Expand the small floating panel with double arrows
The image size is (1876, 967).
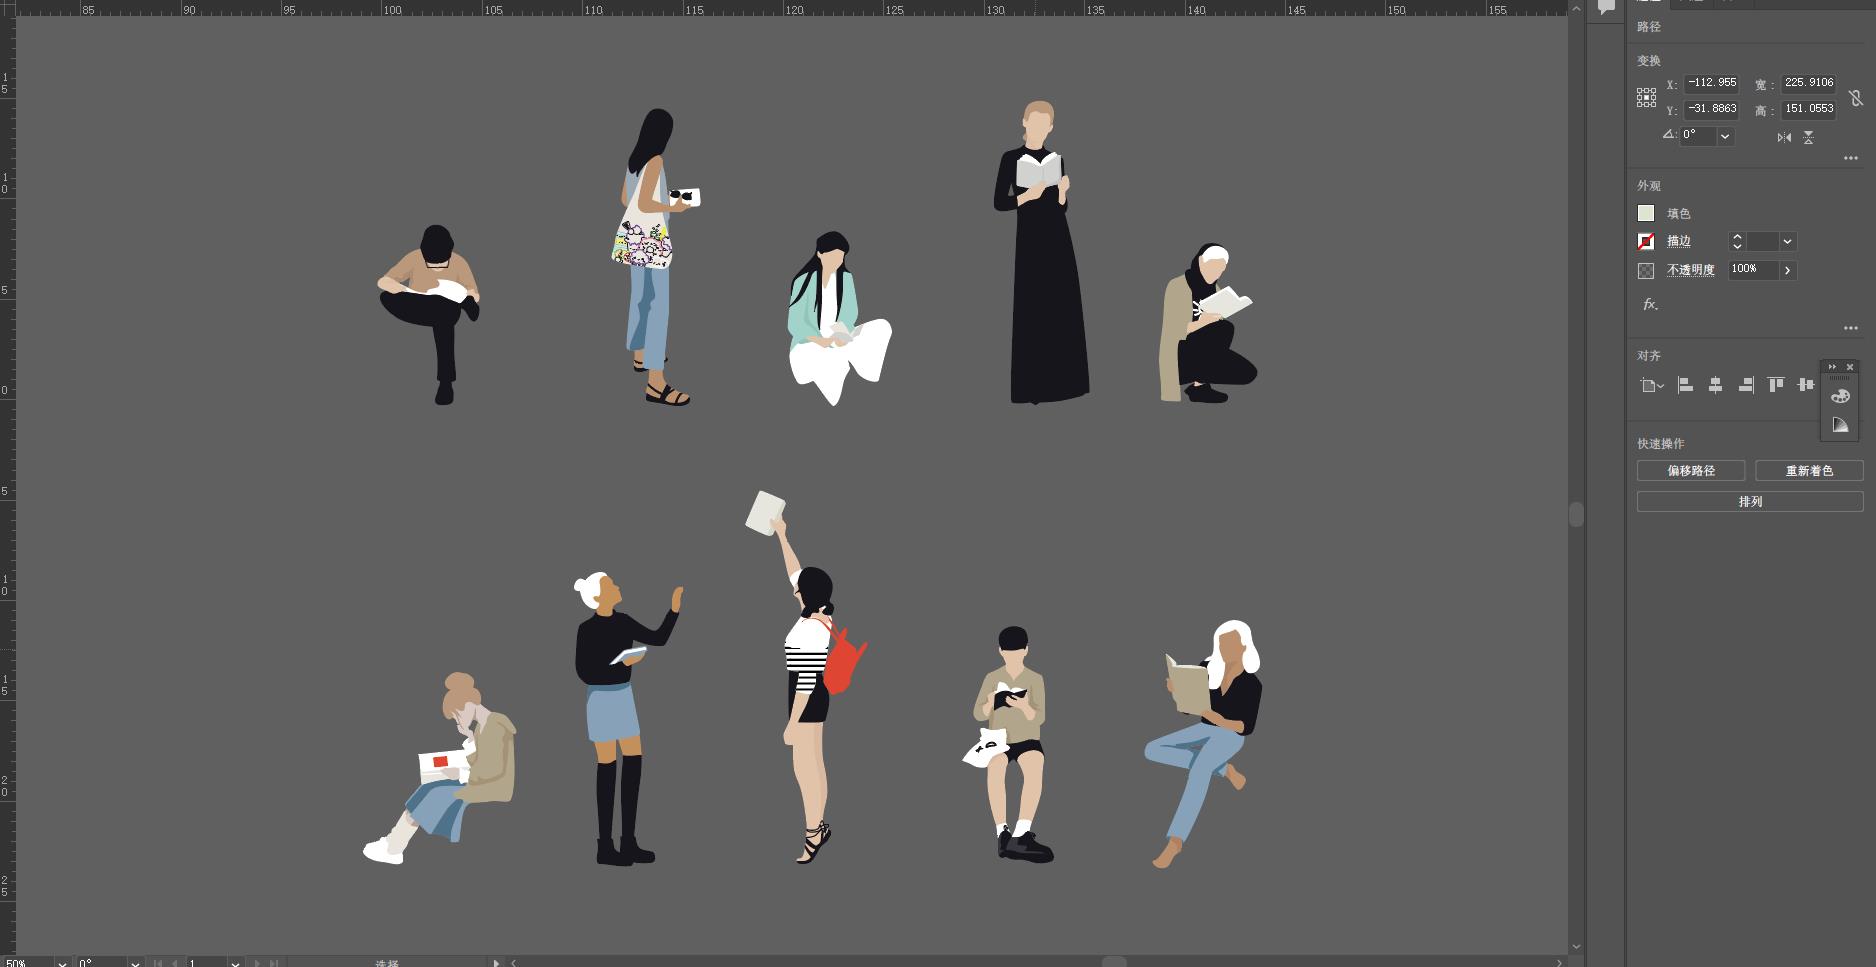point(1832,367)
